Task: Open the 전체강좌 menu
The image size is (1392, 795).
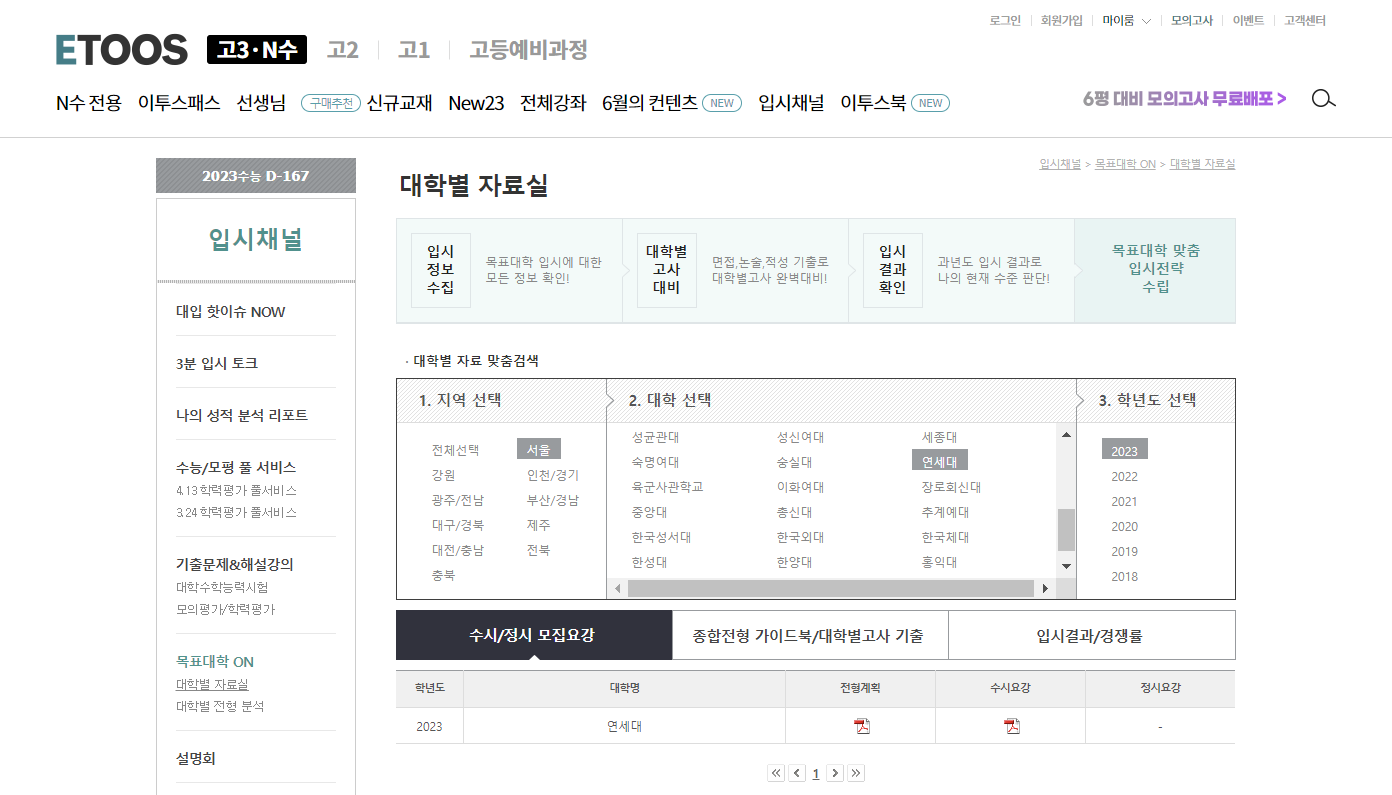Action: tap(553, 103)
